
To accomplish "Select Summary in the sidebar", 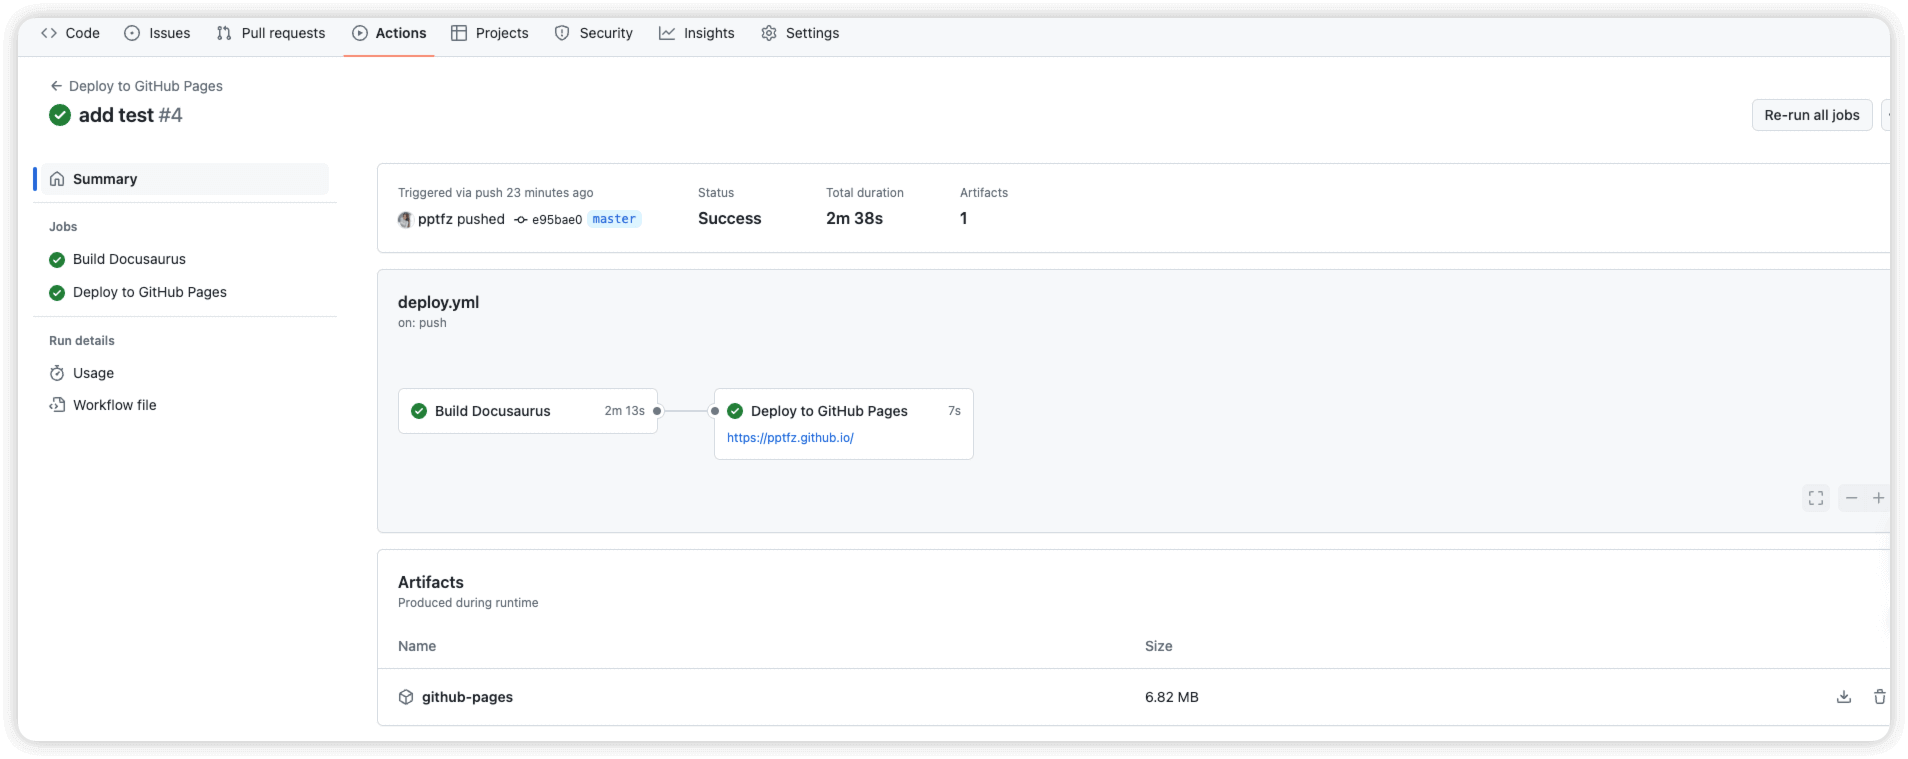I will tap(185, 179).
